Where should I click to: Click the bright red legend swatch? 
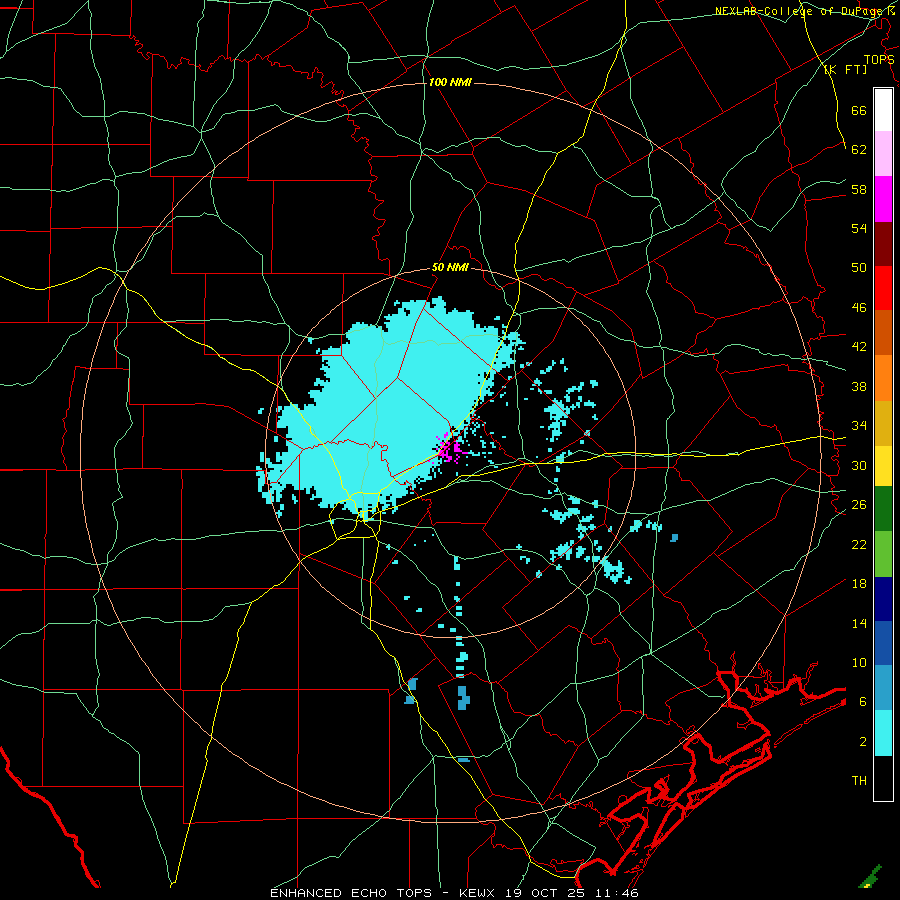tap(883, 288)
